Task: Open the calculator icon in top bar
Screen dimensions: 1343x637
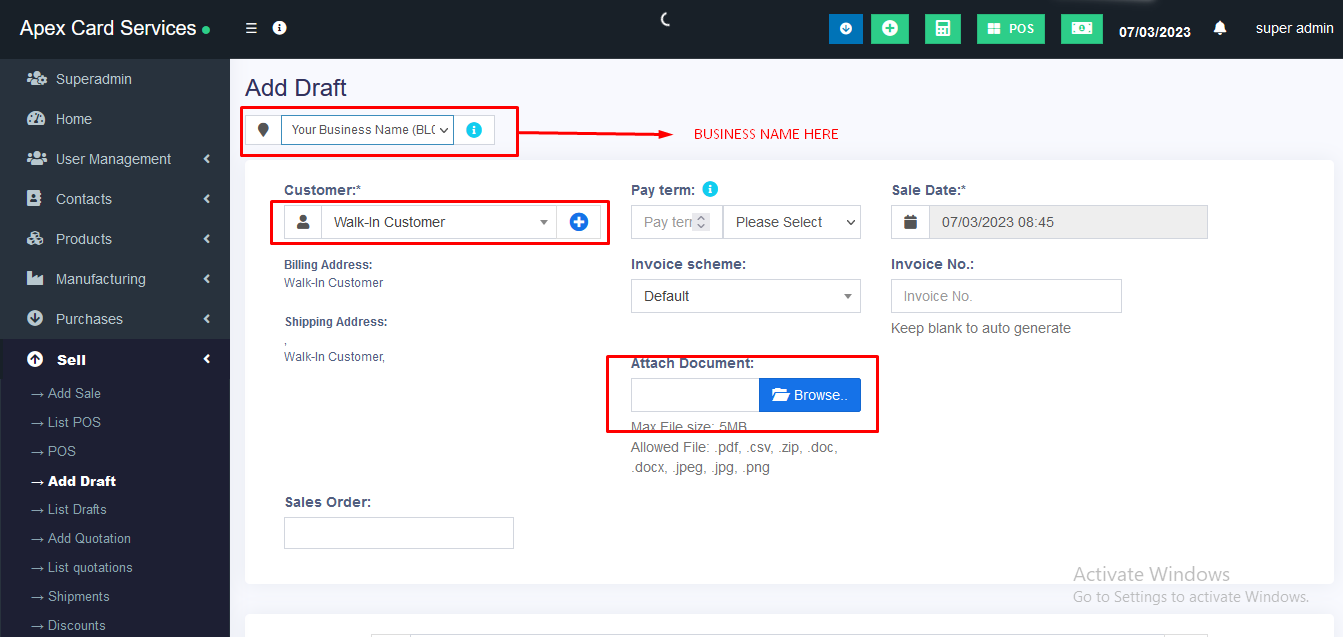Action: tap(942, 29)
